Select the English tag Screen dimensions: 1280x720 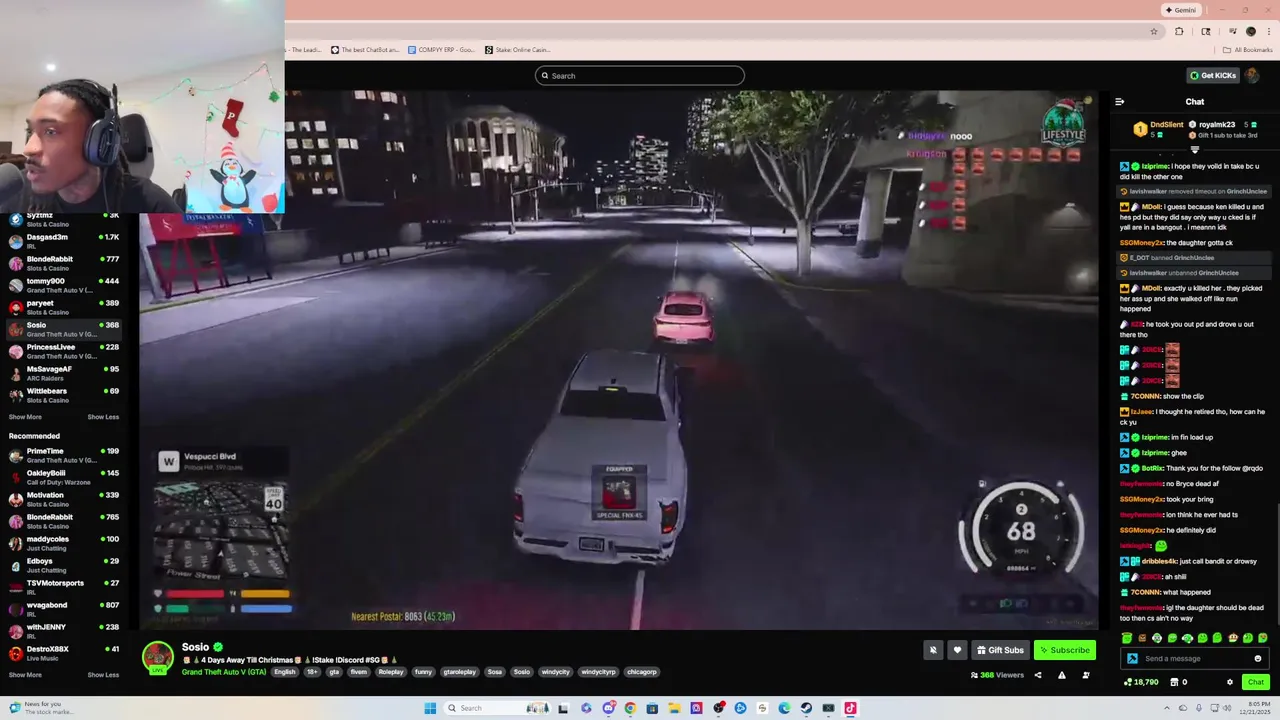coord(285,672)
